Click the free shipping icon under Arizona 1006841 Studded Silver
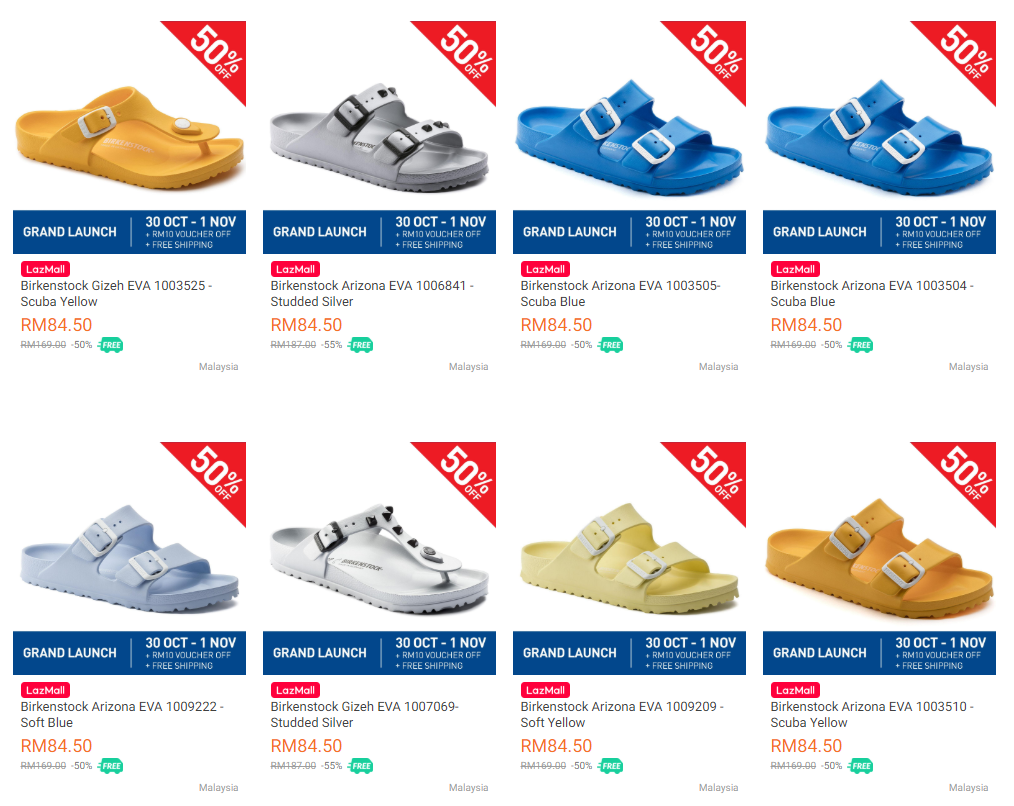The image size is (1014, 806). 361,345
